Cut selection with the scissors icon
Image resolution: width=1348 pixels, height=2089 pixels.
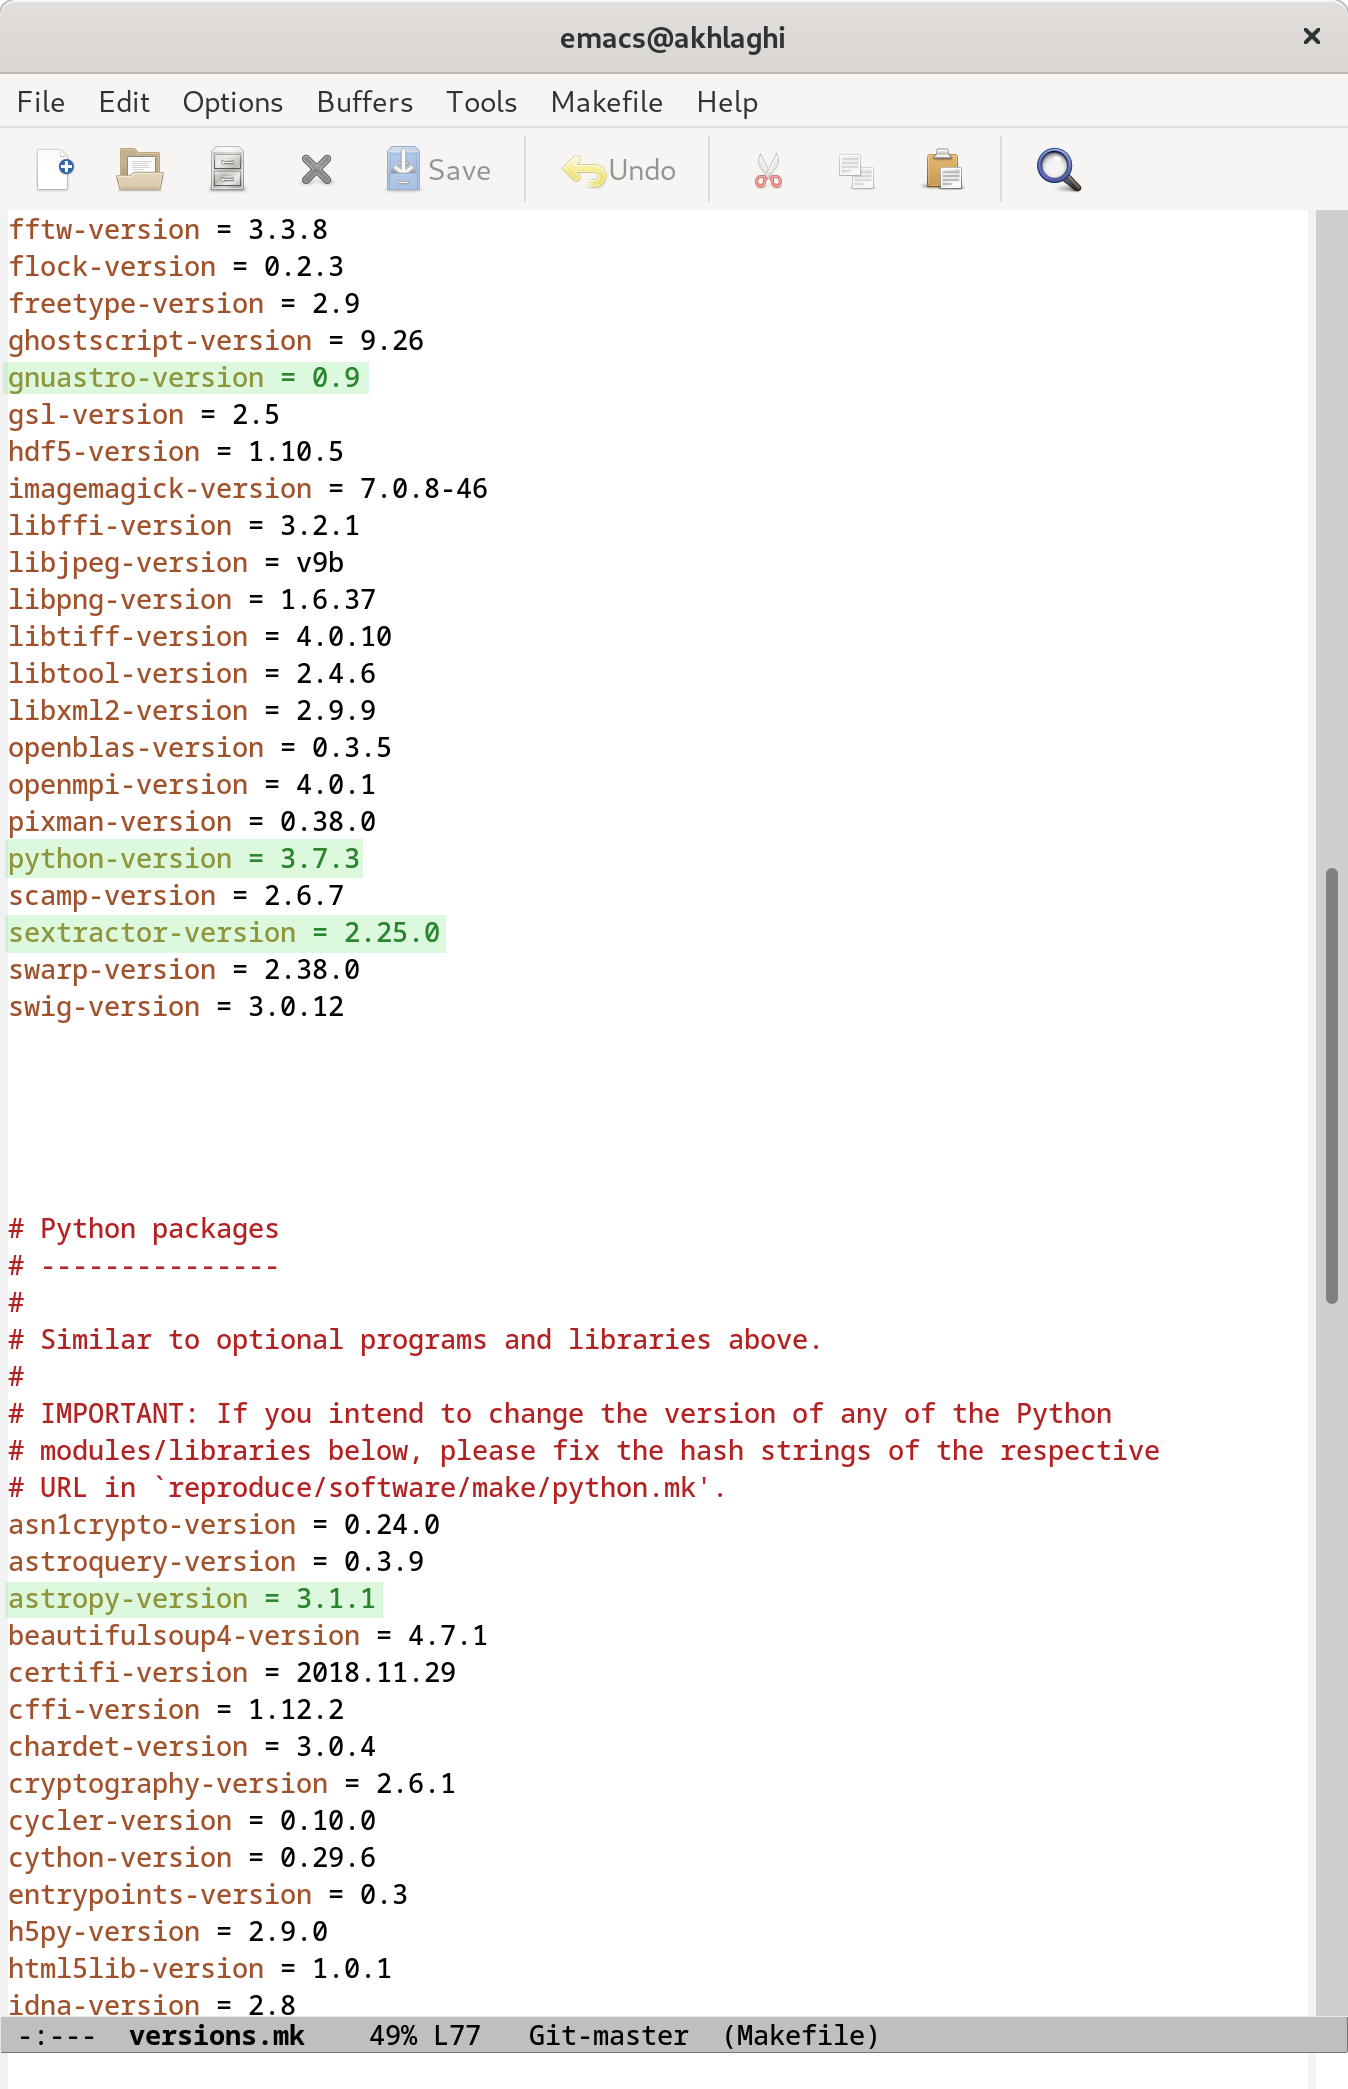[x=768, y=170]
